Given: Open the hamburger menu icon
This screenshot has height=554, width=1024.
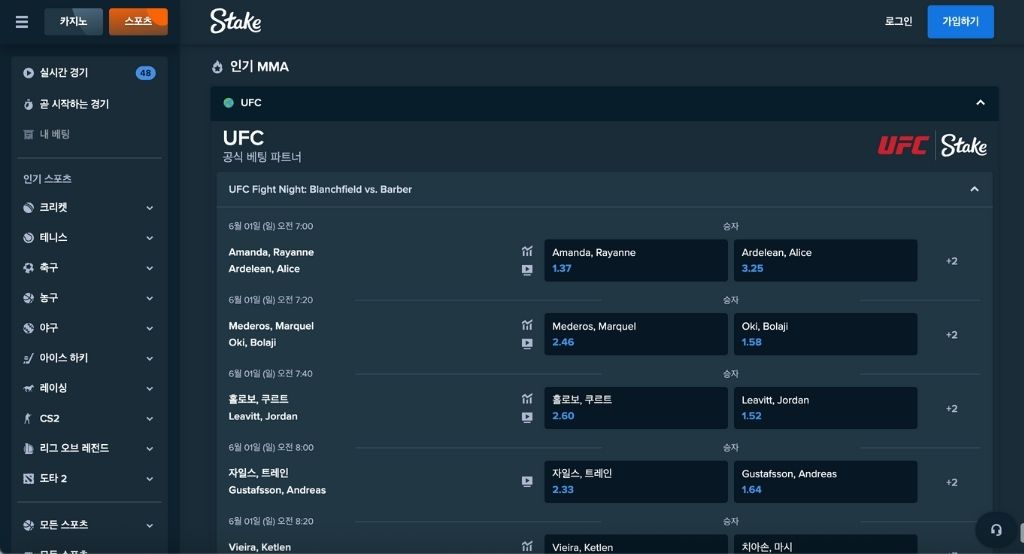Looking at the screenshot, I should pyautogui.click(x=22, y=22).
